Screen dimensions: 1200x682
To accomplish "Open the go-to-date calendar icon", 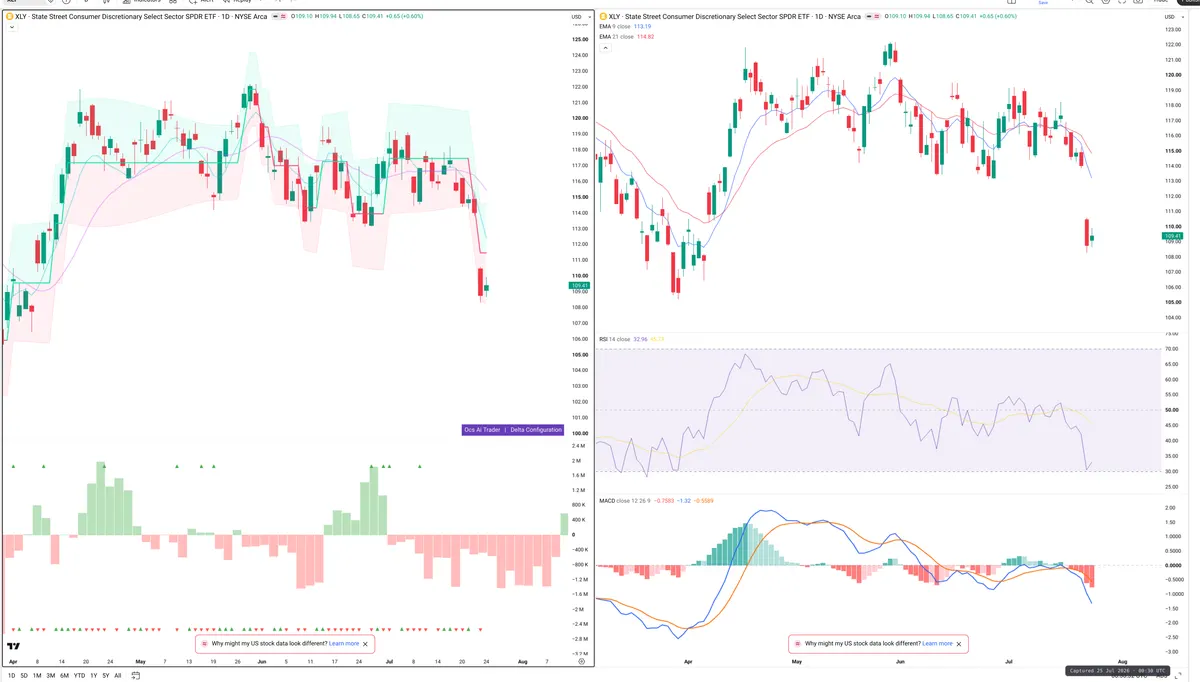I will click(x=134, y=676).
